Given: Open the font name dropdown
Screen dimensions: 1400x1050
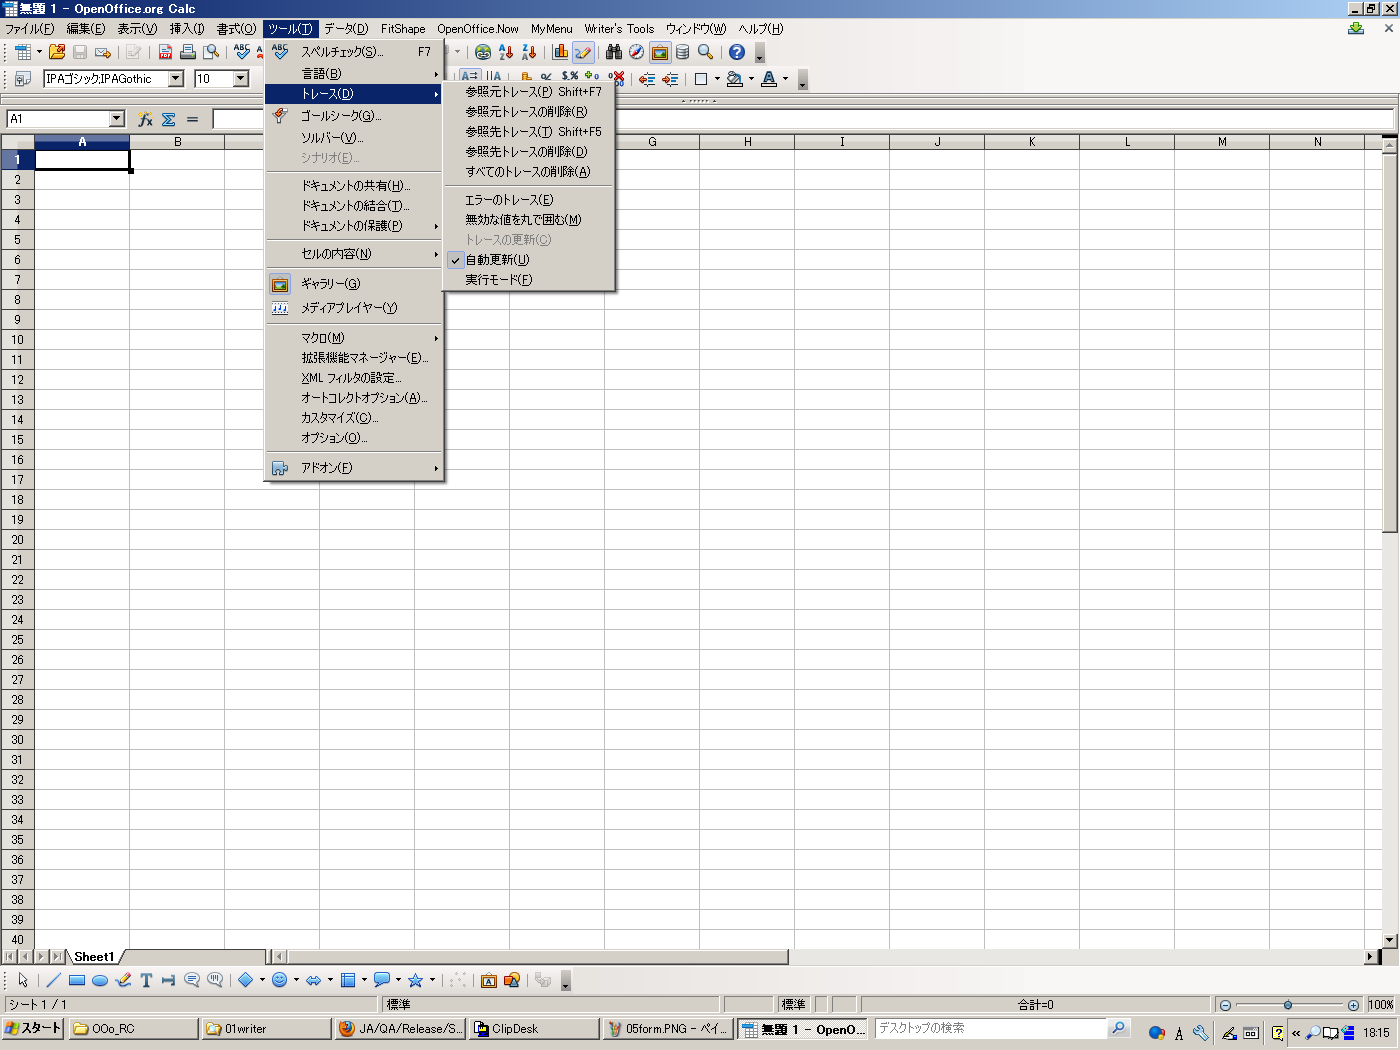Looking at the screenshot, I should pyautogui.click(x=176, y=79).
